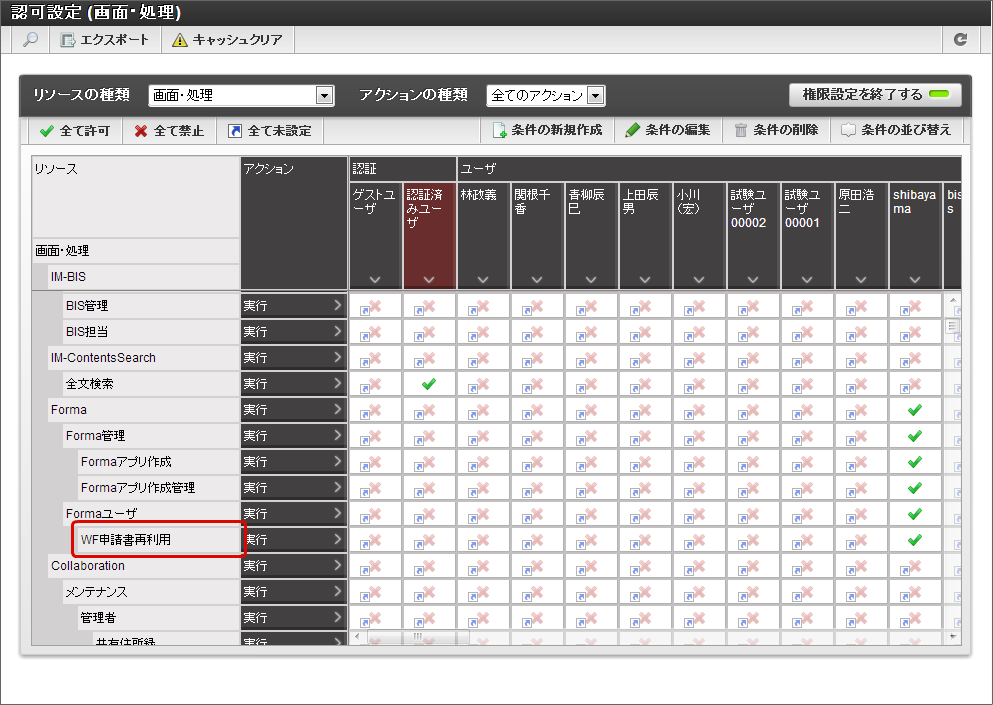The image size is (993, 705).
Task: Toggle BIS担当 permission for 林政義
Action: pos(483,332)
